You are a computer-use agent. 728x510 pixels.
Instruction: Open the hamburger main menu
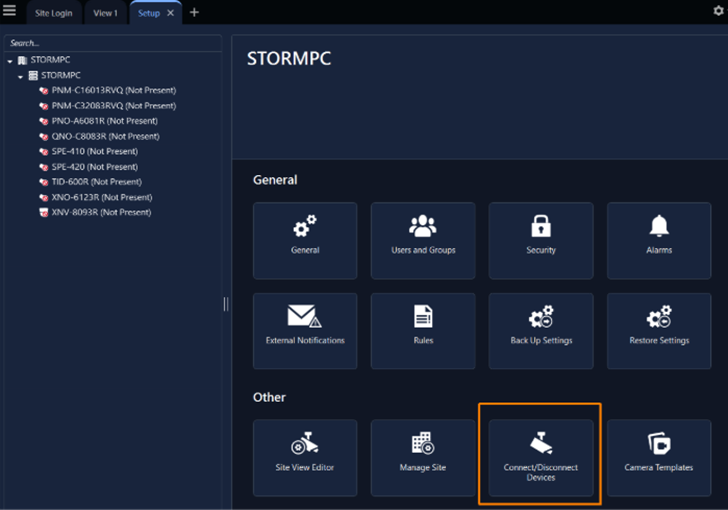point(10,12)
